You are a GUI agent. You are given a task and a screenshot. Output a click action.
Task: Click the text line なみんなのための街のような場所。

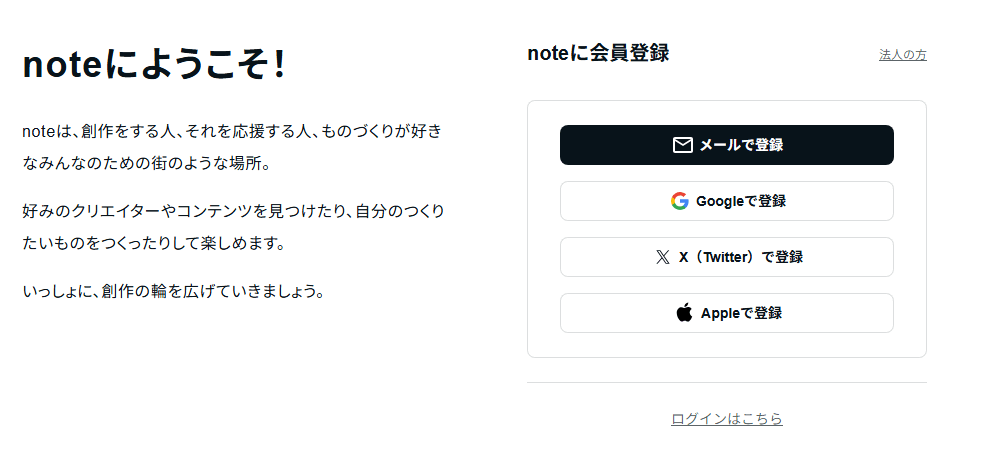146,163
